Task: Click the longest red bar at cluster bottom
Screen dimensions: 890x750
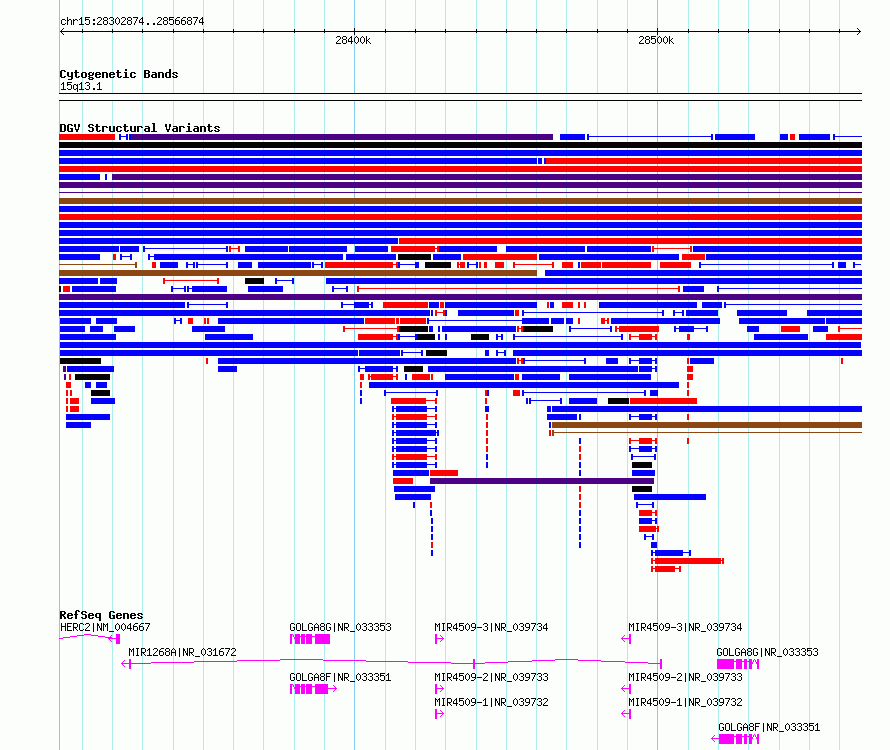Action: [x=688, y=561]
